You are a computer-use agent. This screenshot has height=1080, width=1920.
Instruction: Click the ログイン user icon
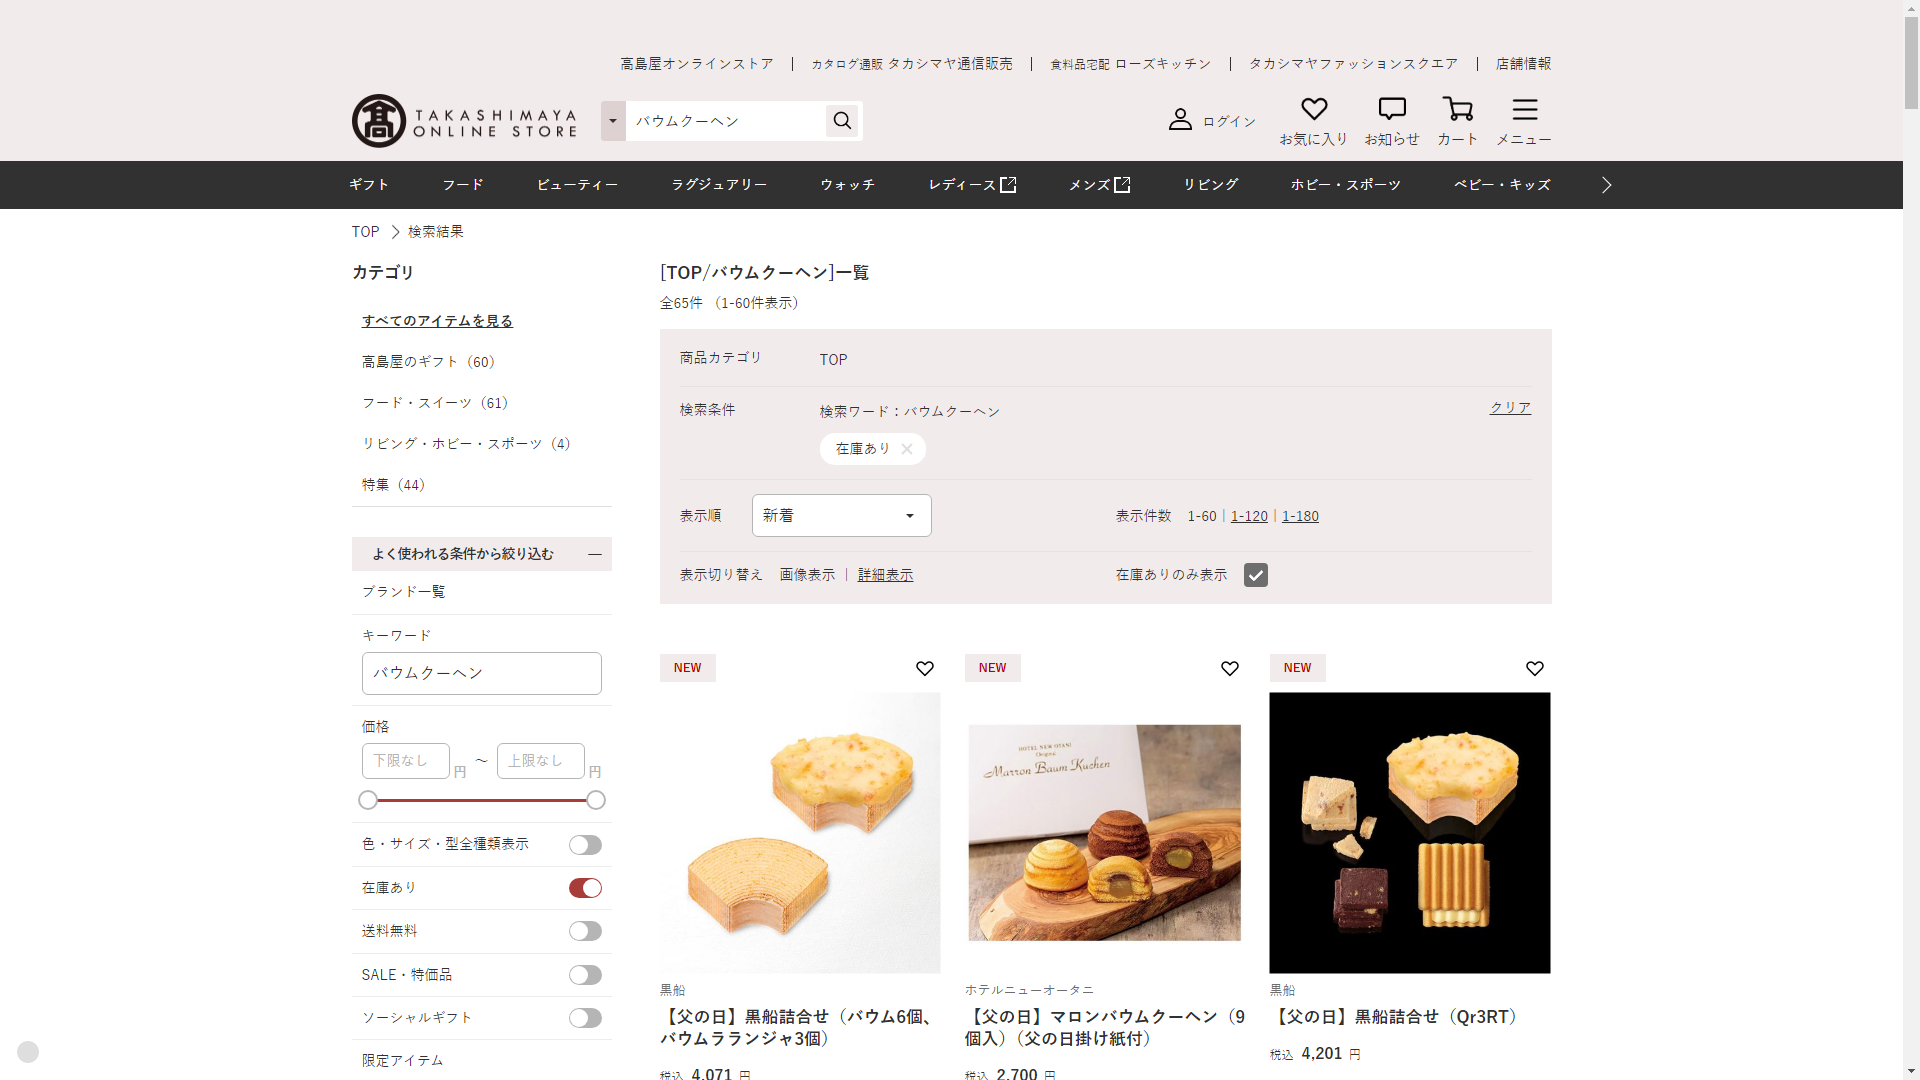pos(1180,120)
